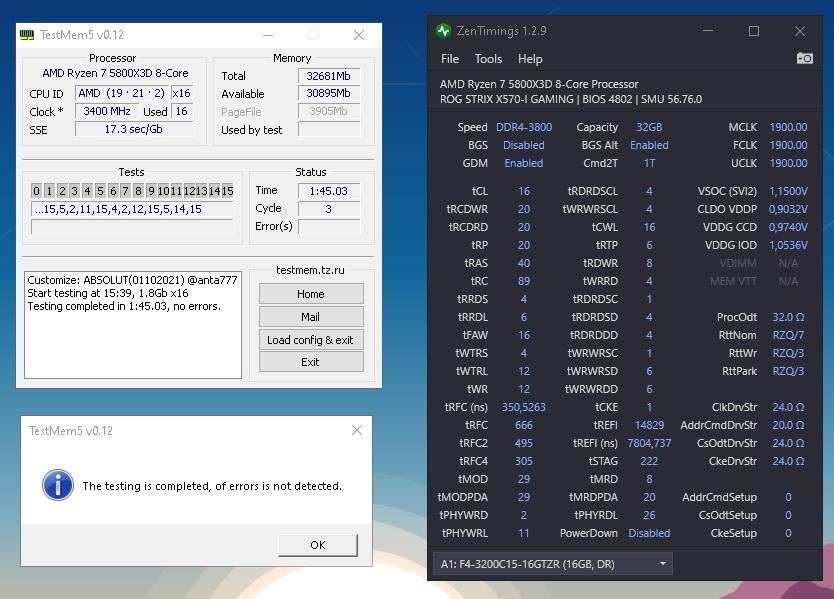Click the ZenTimings screenshot camera icon
This screenshot has height=599, width=834.
[804, 58]
